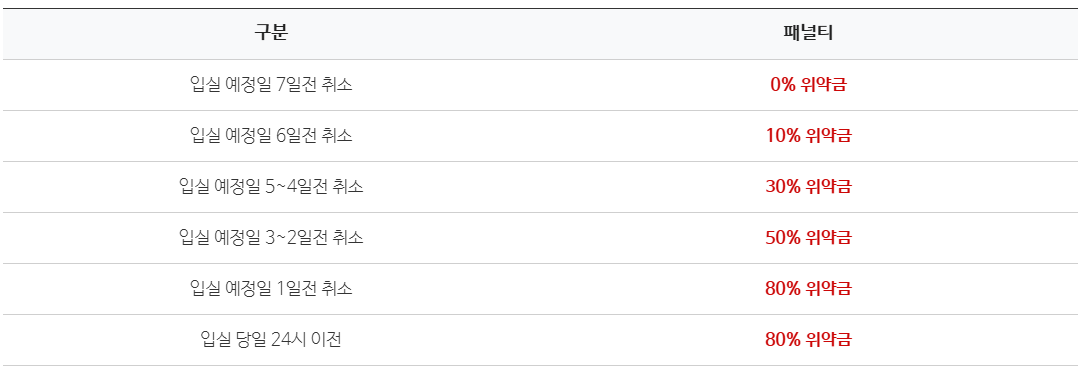Select the 입실 당일 24시 이전 cell
Image resolution: width=1079 pixels, height=372 pixels.
coord(271,340)
